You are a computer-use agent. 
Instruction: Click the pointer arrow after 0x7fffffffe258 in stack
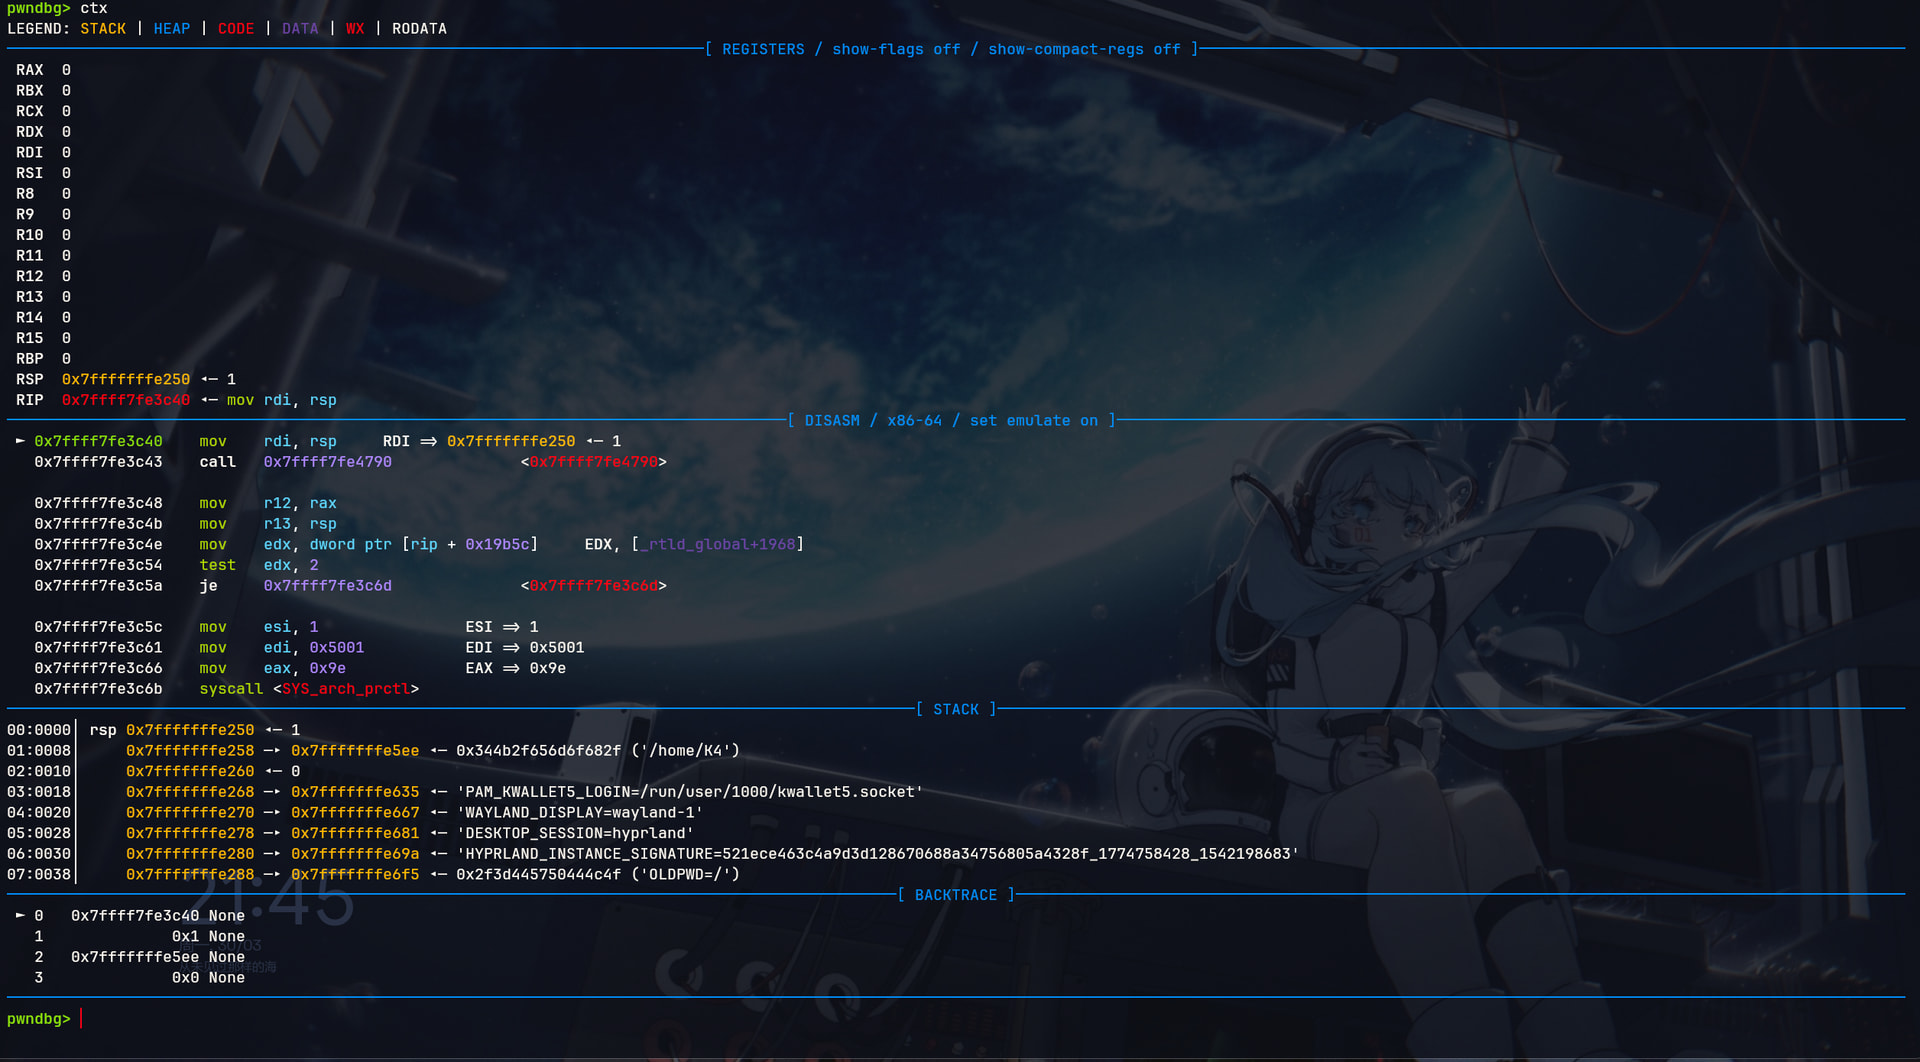[272, 751]
